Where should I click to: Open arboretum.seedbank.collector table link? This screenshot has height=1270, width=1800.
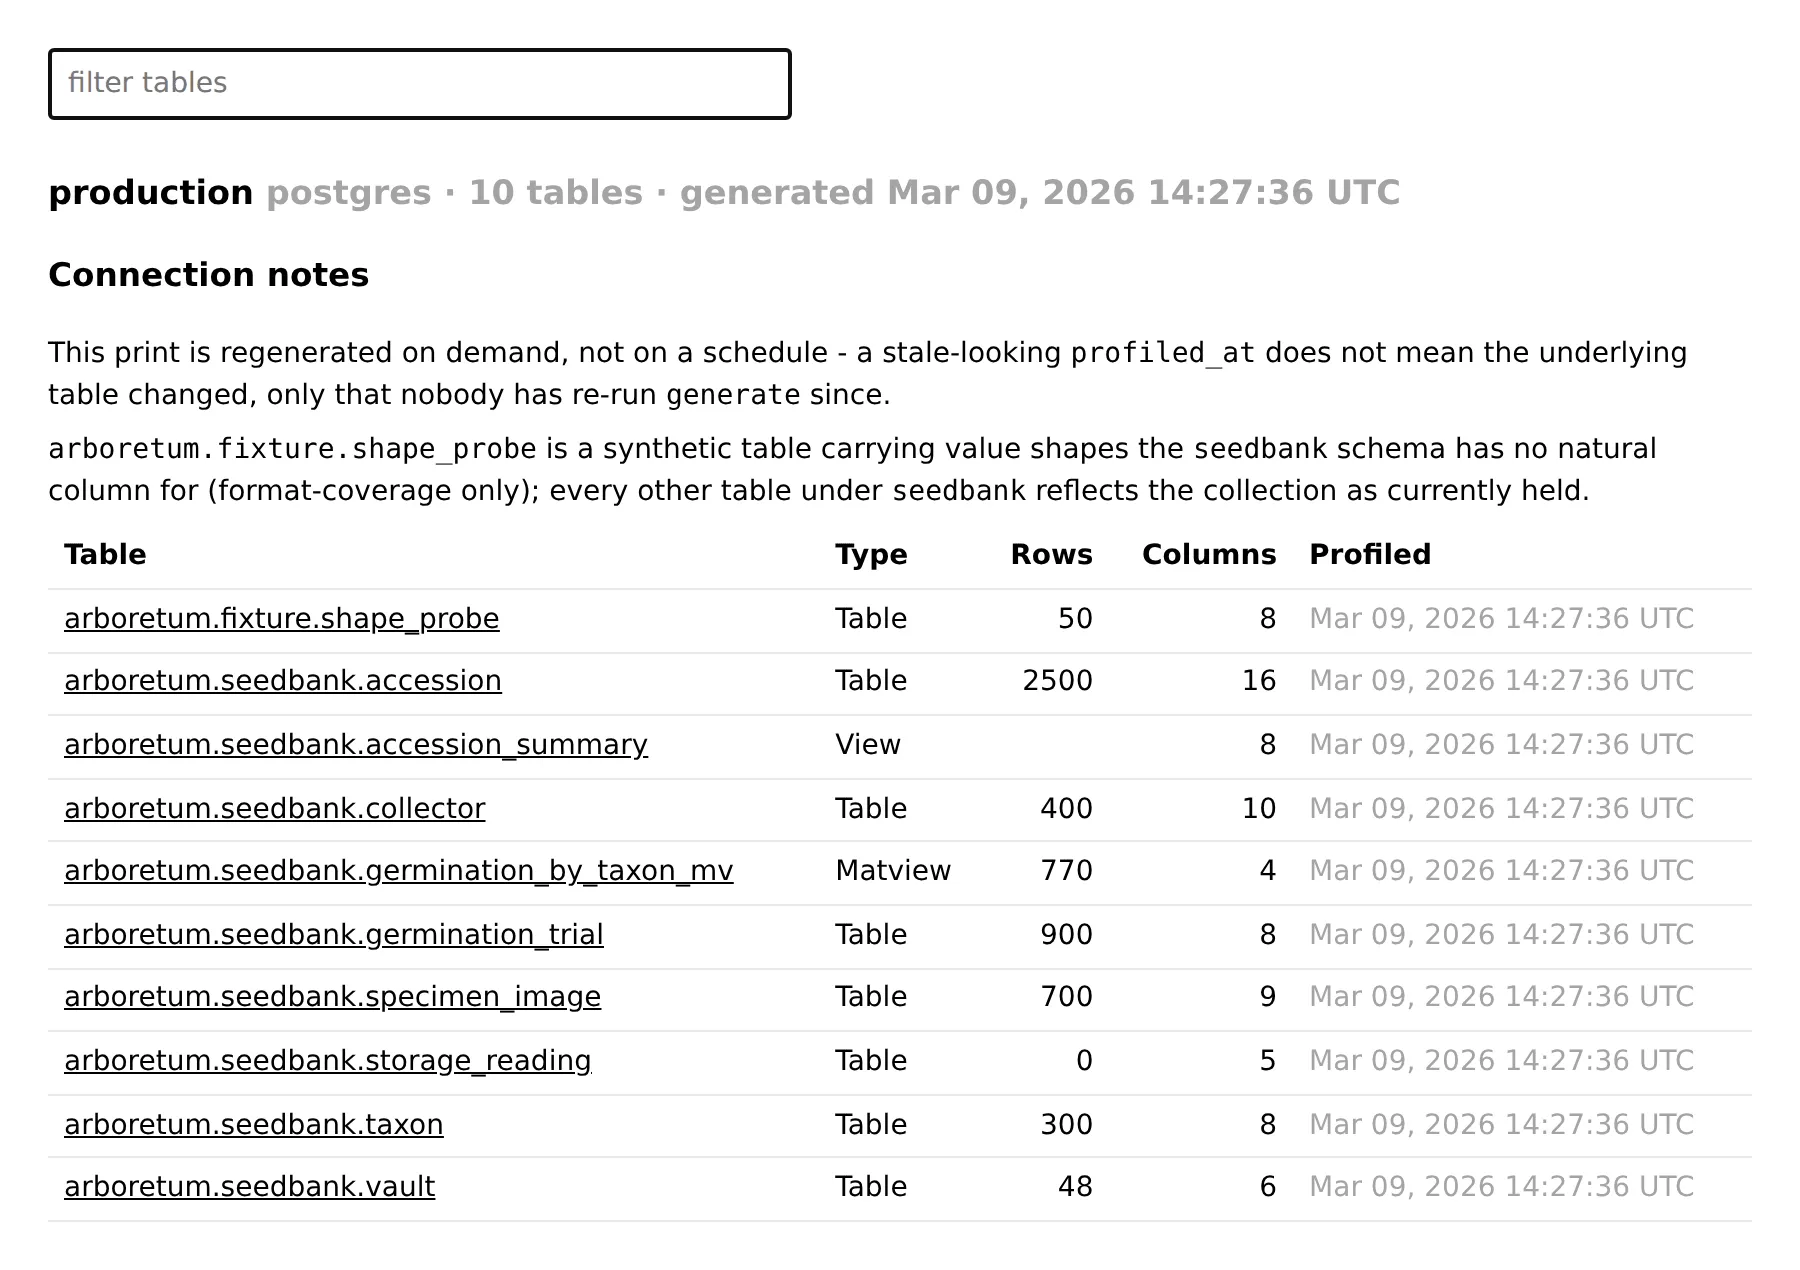(275, 809)
